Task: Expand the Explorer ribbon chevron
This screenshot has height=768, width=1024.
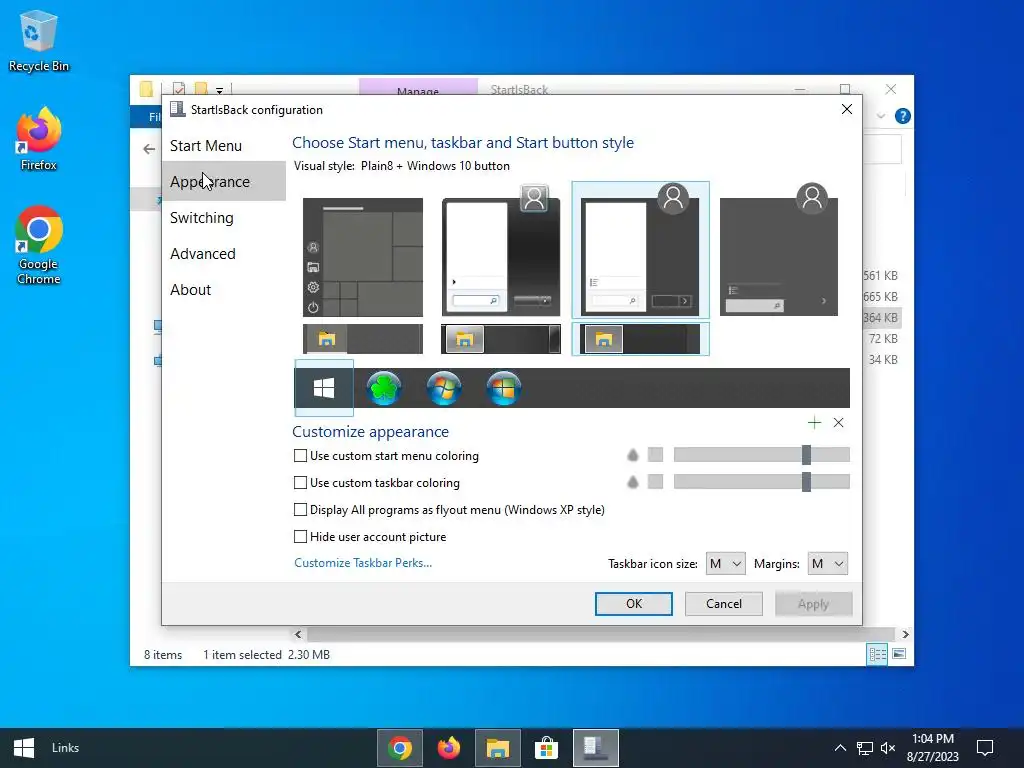Action: coord(880,116)
